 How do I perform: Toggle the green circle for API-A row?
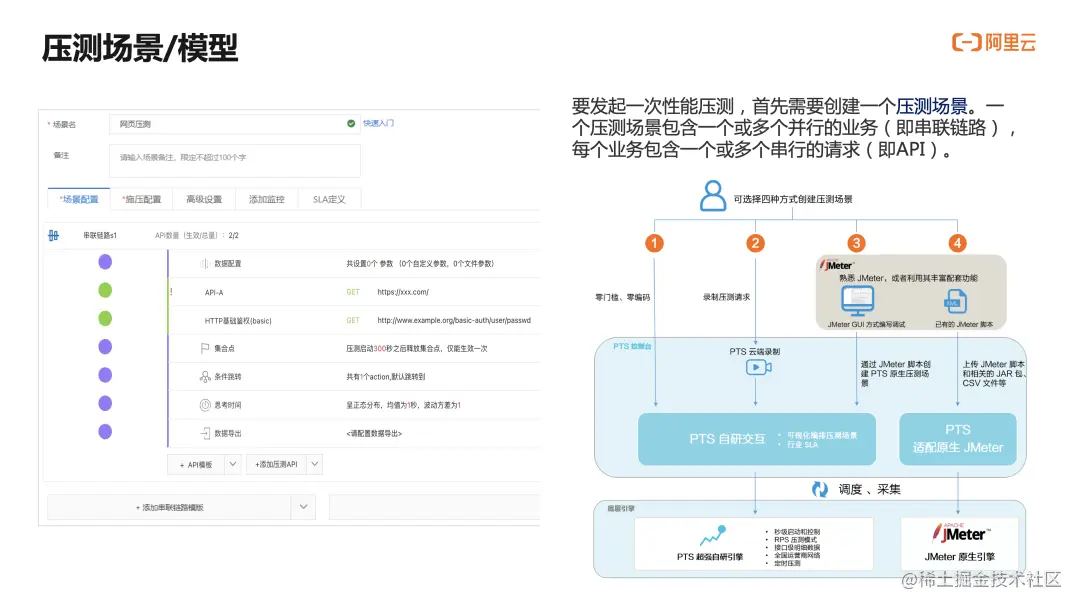click(105, 290)
